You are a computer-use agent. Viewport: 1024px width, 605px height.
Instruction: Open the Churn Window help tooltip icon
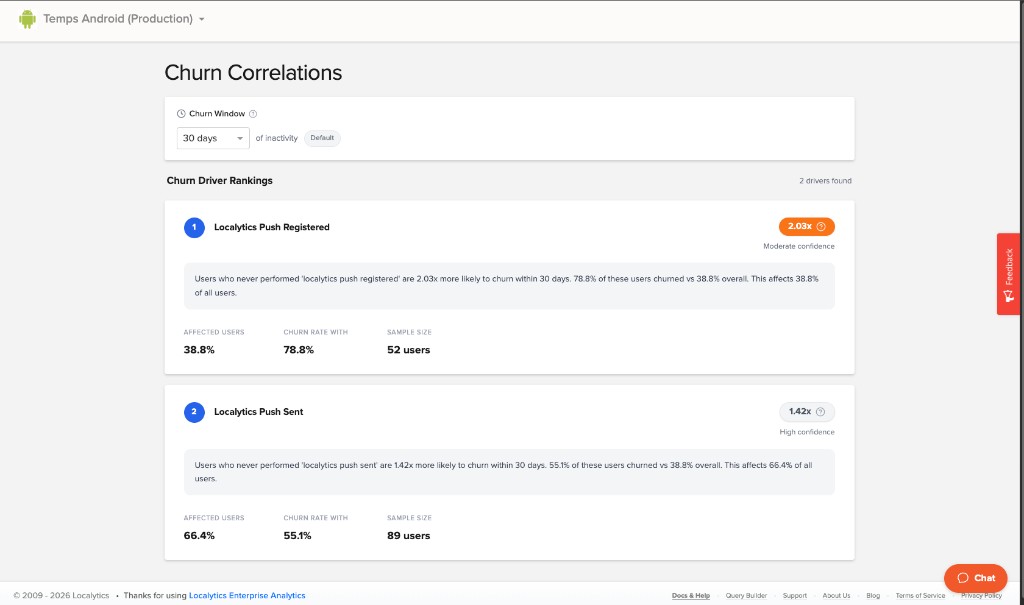coord(253,114)
